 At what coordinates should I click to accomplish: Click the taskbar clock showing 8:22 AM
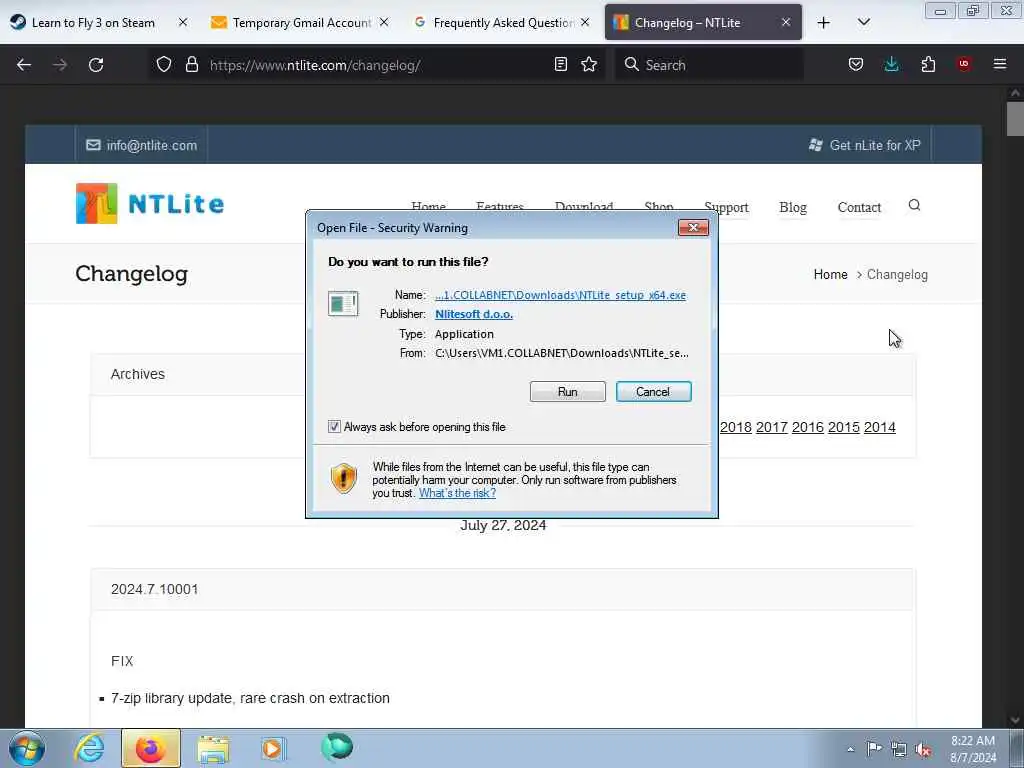point(972,749)
